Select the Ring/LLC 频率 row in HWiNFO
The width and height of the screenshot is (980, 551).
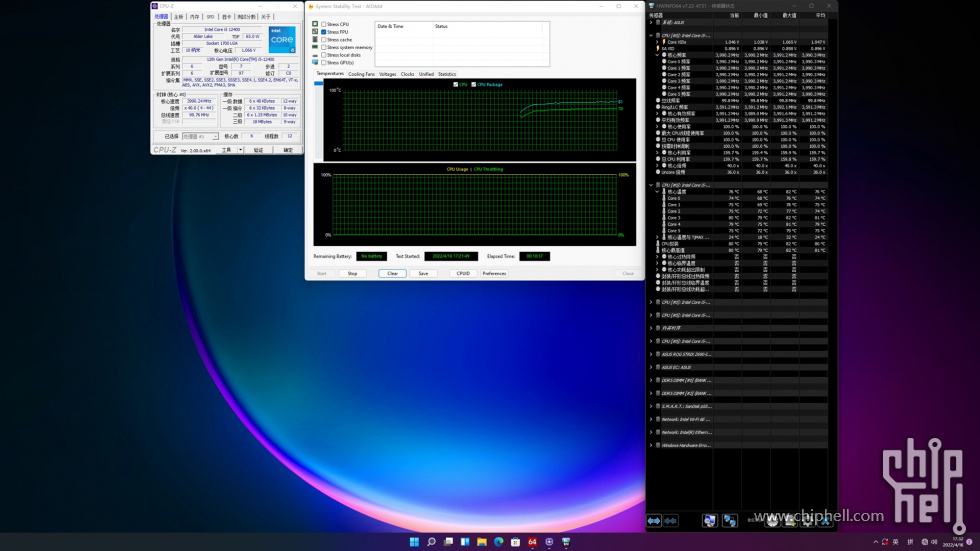(739, 107)
